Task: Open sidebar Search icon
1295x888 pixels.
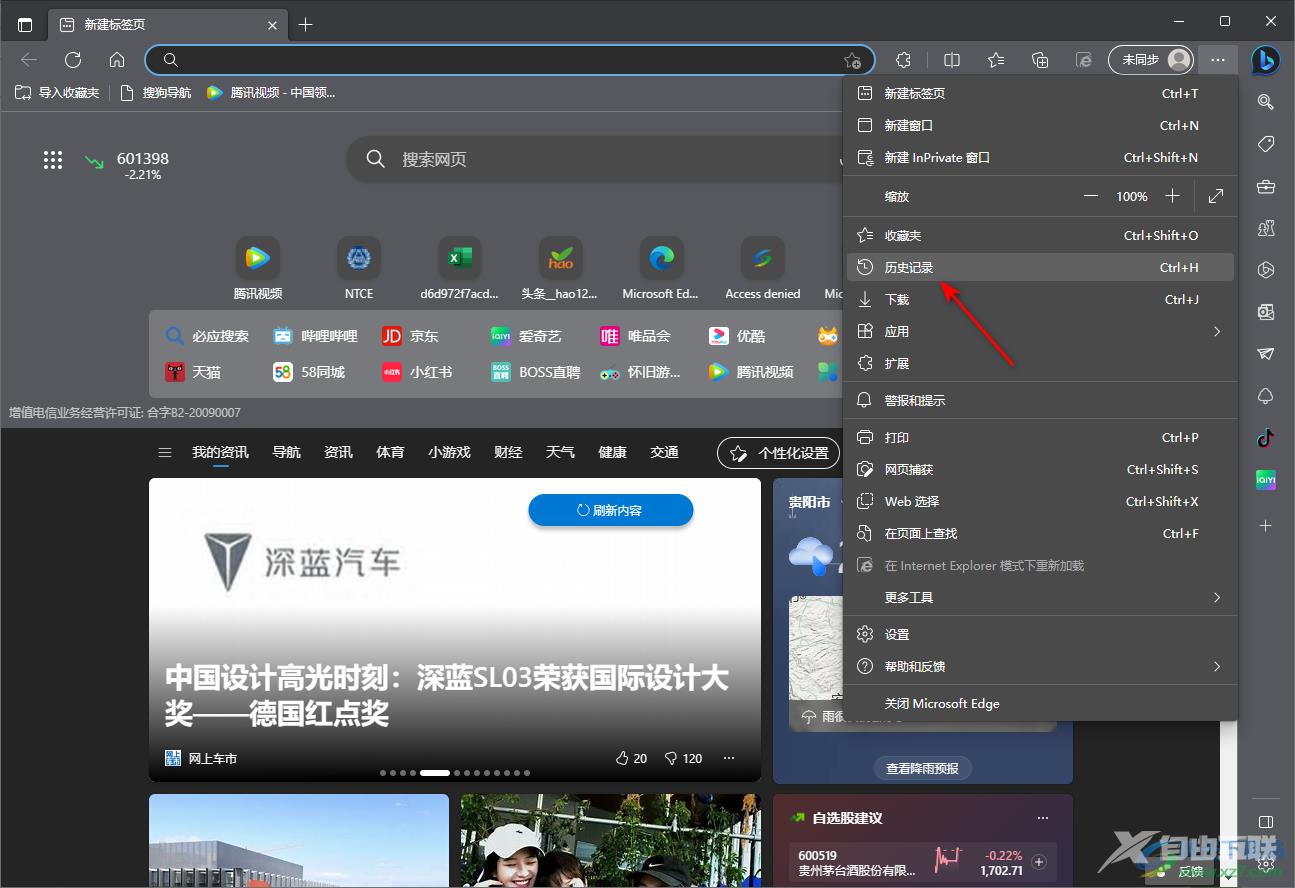Action: (x=1266, y=102)
